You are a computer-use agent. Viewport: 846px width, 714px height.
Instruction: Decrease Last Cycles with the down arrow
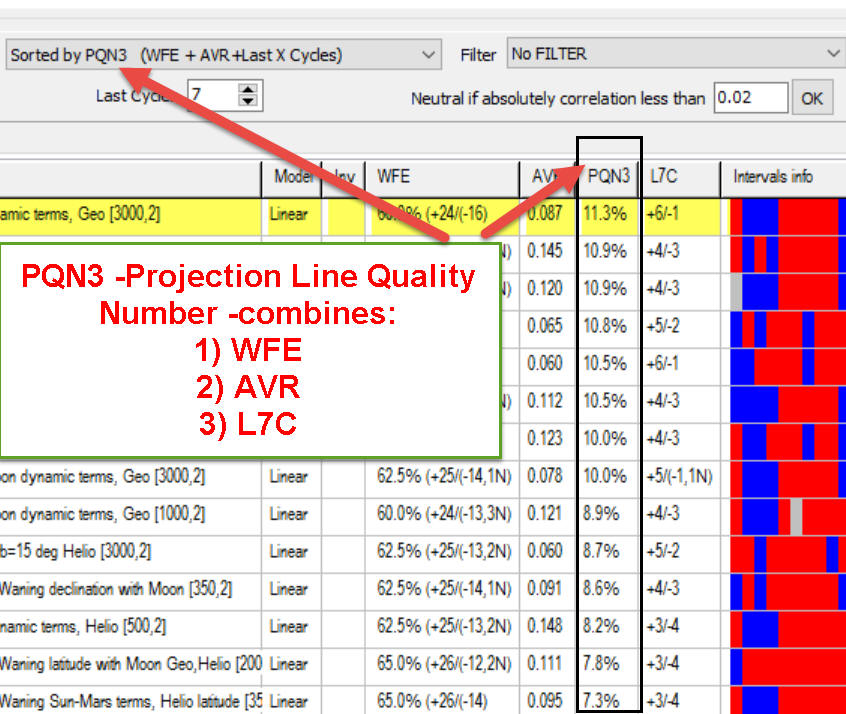pyautogui.click(x=249, y=102)
